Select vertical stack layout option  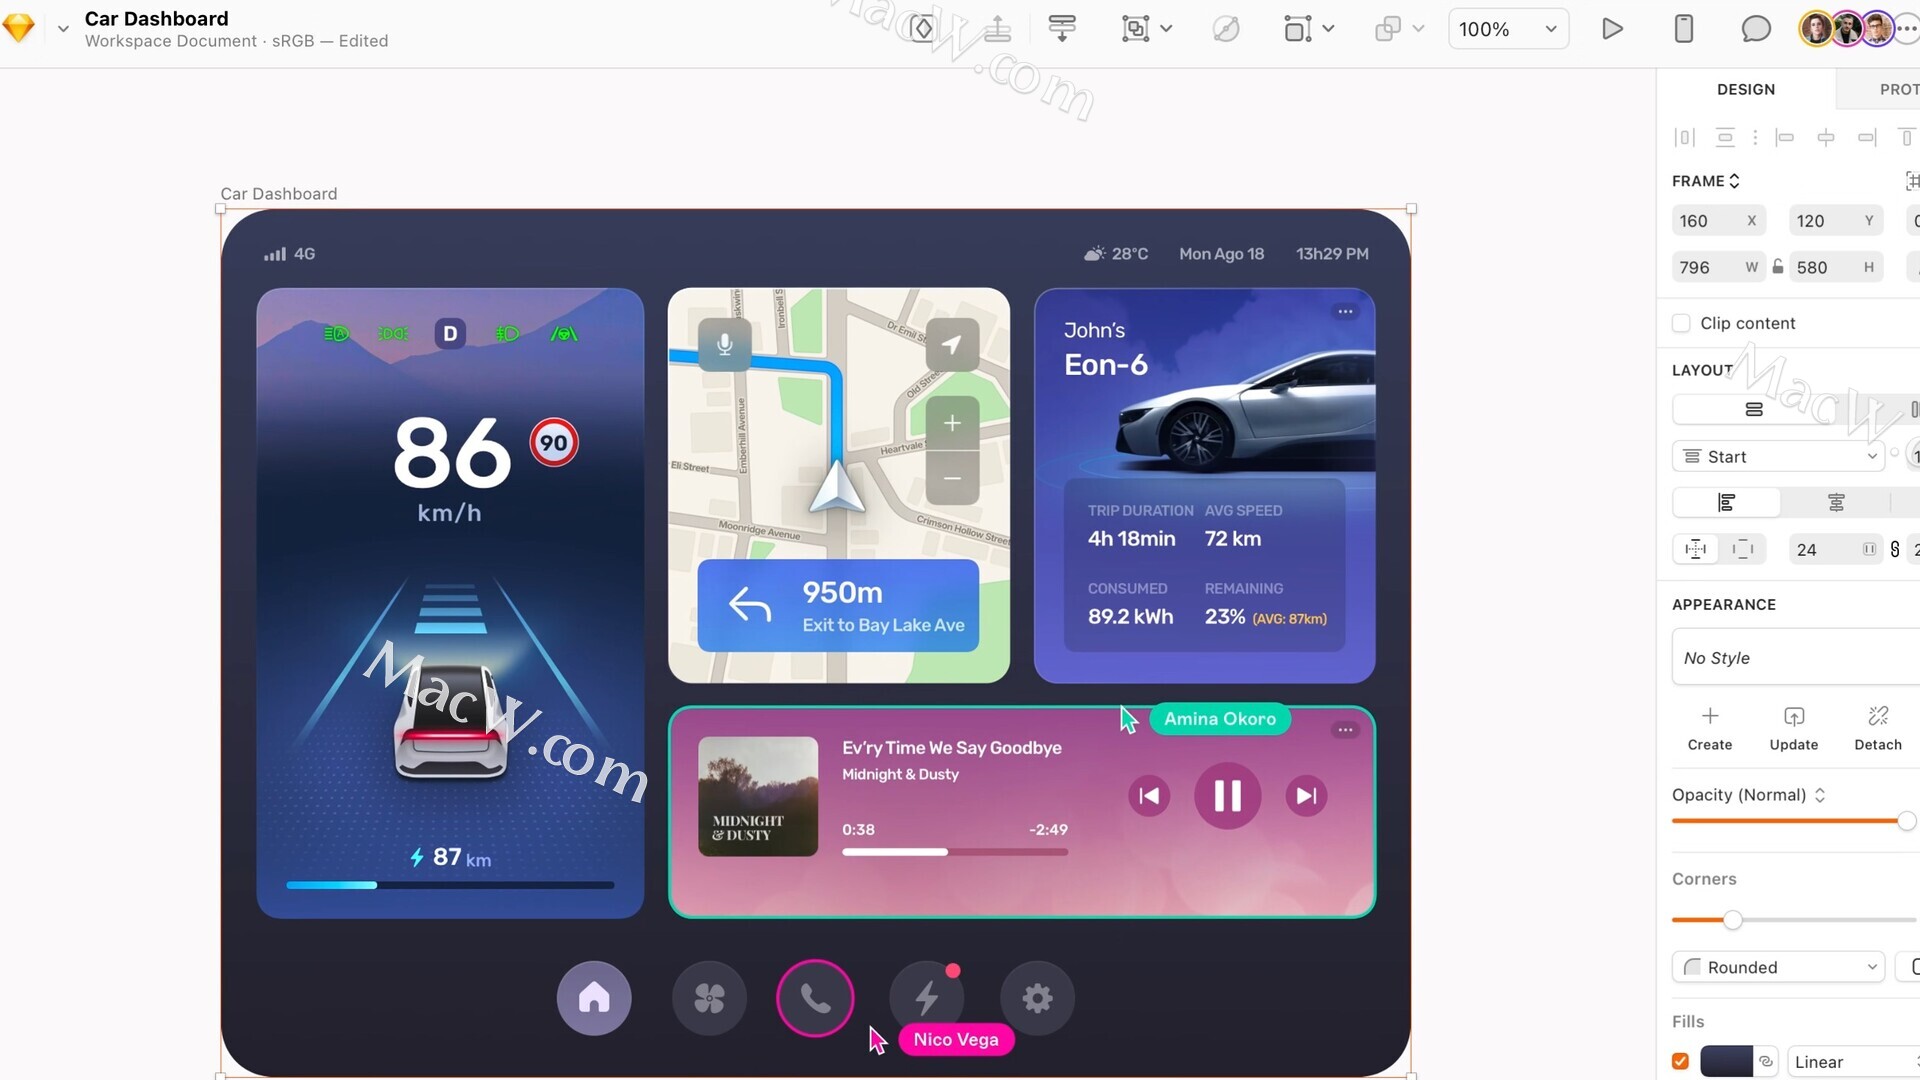coord(1754,409)
